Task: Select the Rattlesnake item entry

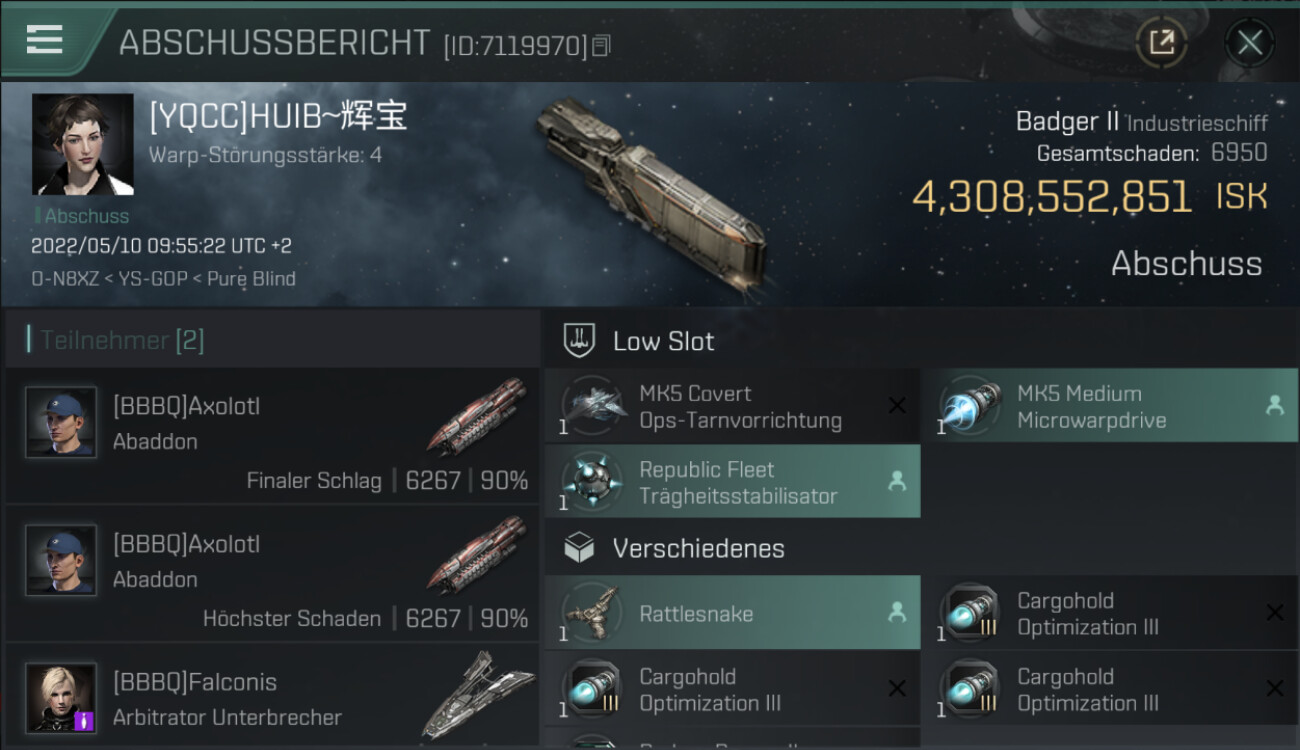Action: click(732, 613)
